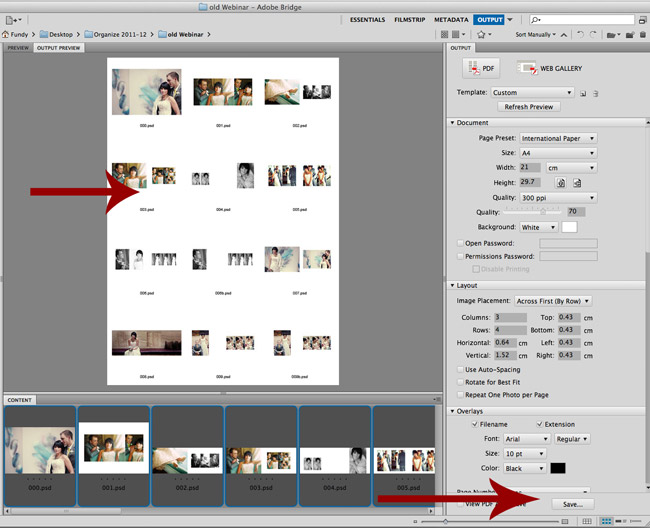The height and width of the screenshot is (528, 650).
Task: Select Web Gallery output mode
Action: [550, 68]
